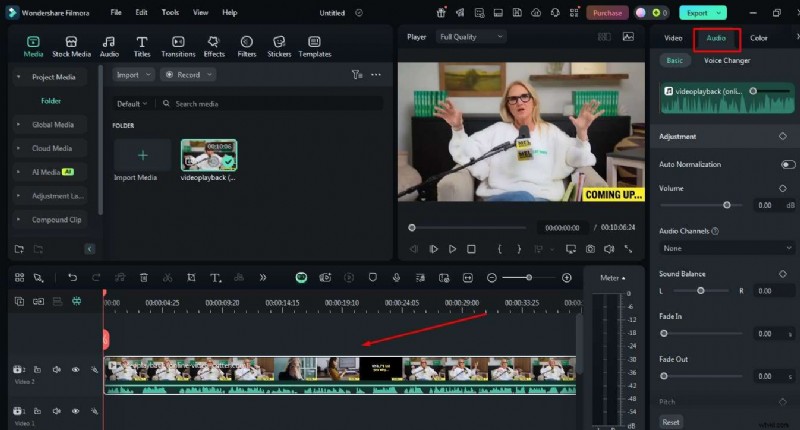Open the Full Quality player dropdown
The image size is (800, 430).
click(x=472, y=37)
